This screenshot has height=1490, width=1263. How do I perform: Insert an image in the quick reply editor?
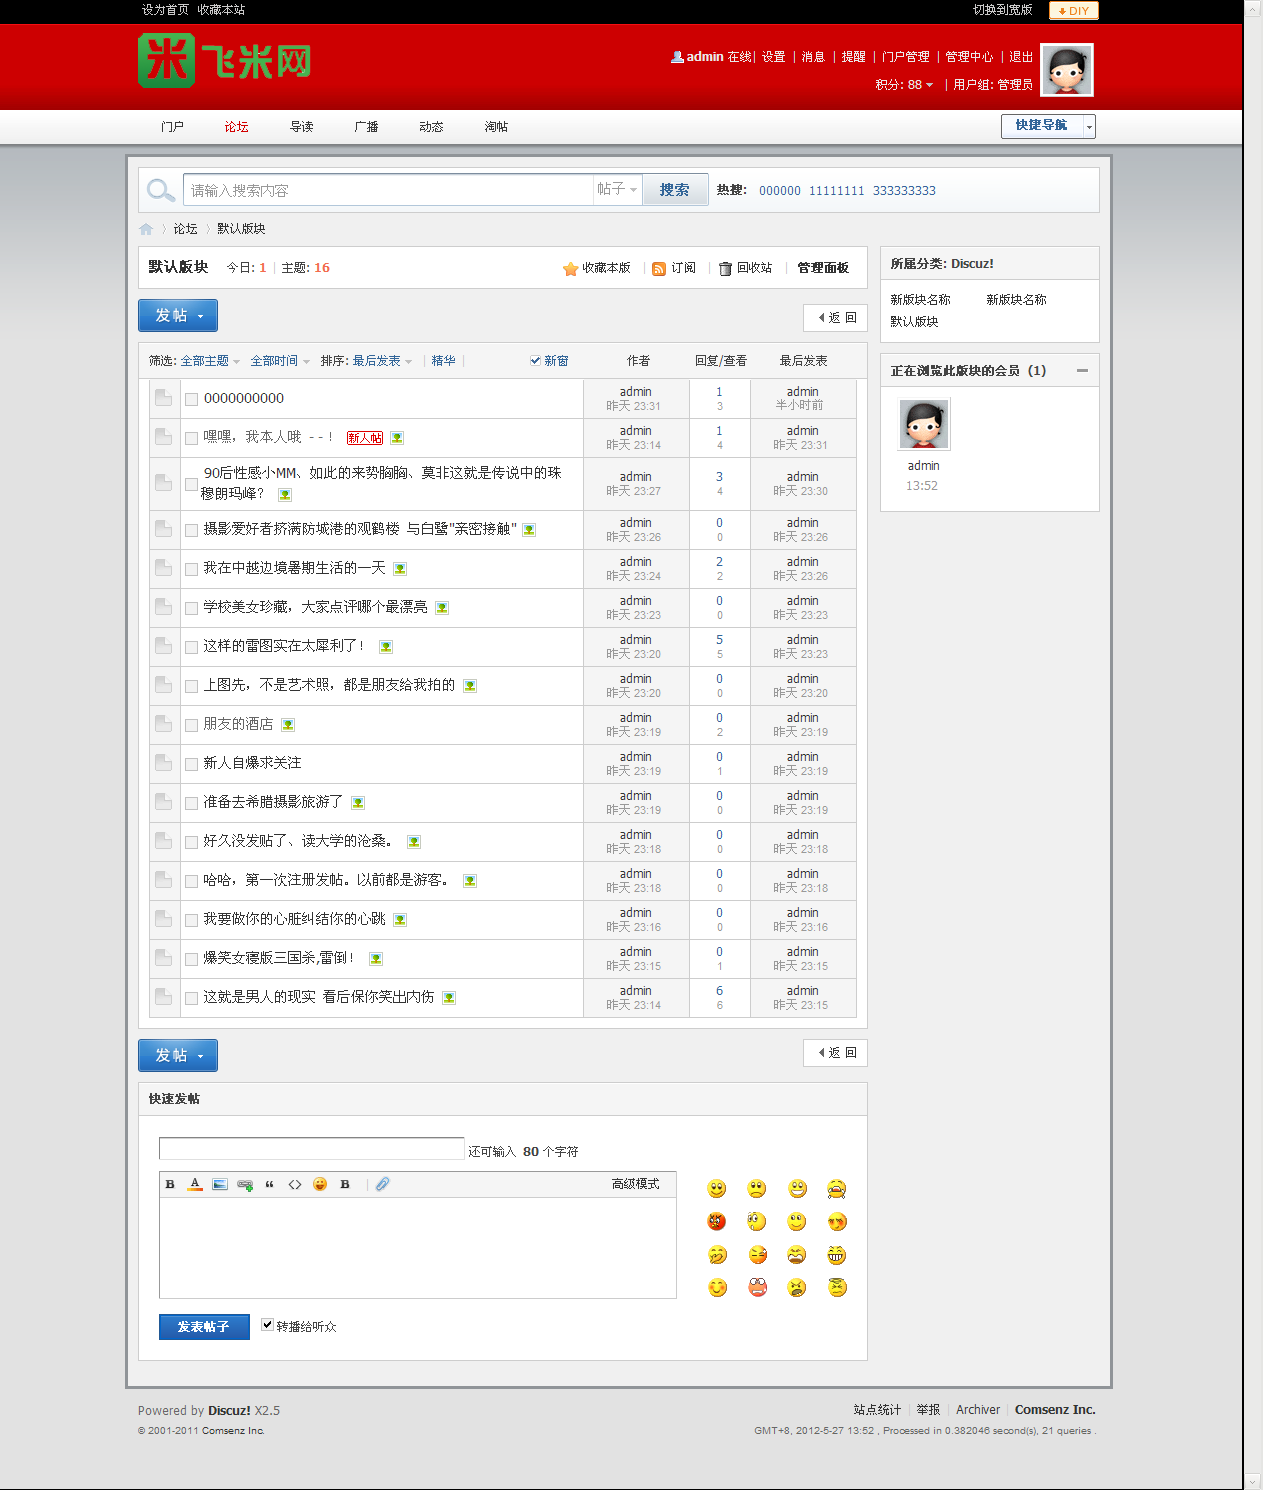(220, 1184)
